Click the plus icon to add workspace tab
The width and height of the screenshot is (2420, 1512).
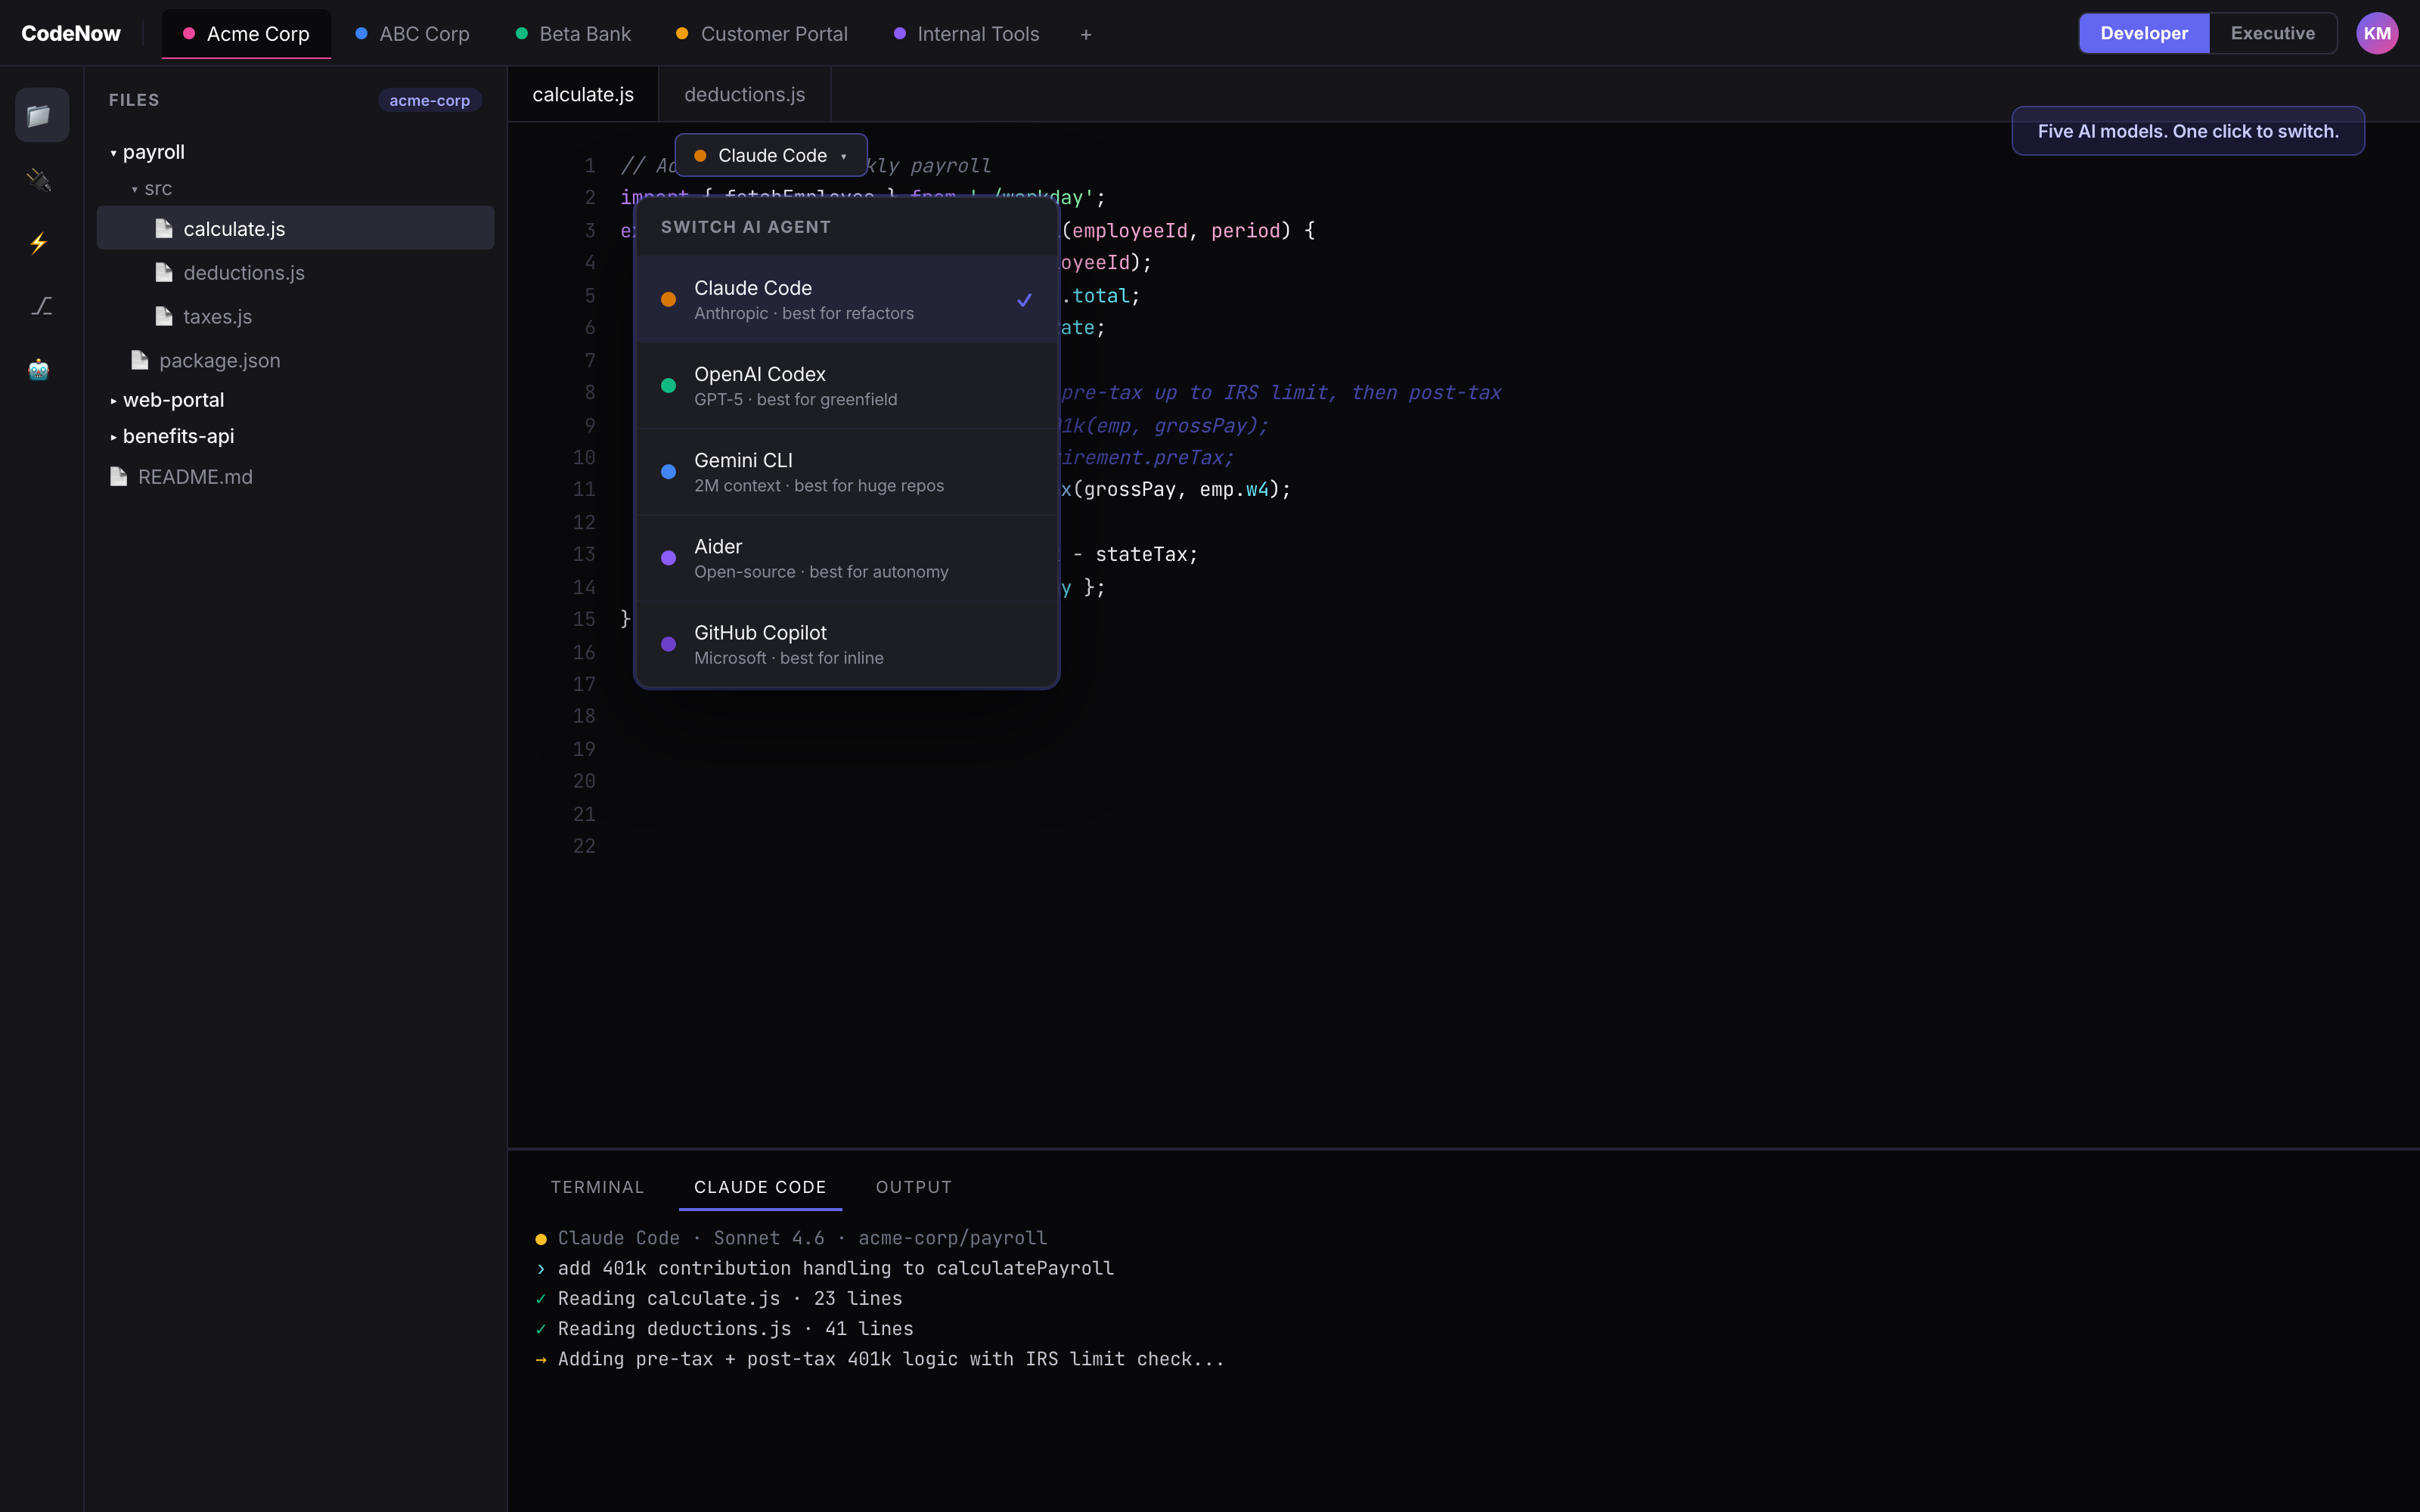[x=1086, y=34]
